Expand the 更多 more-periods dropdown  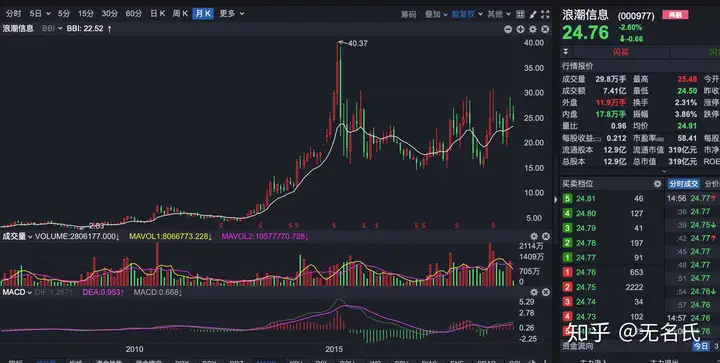(232, 14)
